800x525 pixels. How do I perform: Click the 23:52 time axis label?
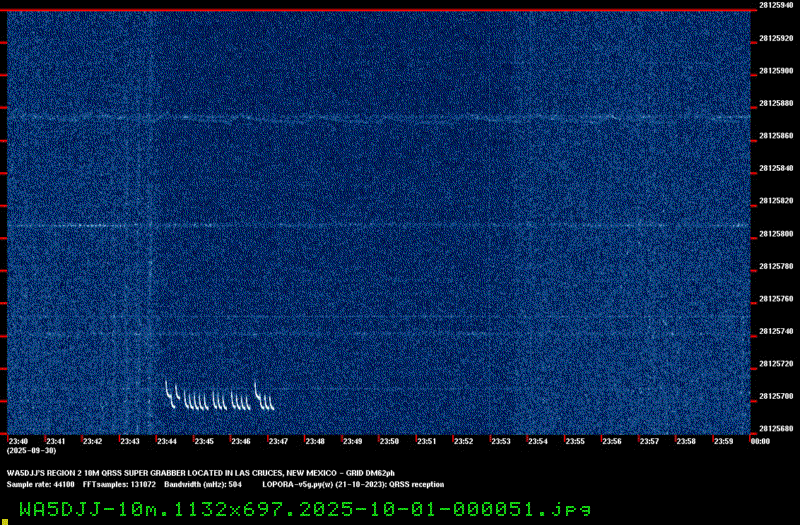(x=464, y=441)
